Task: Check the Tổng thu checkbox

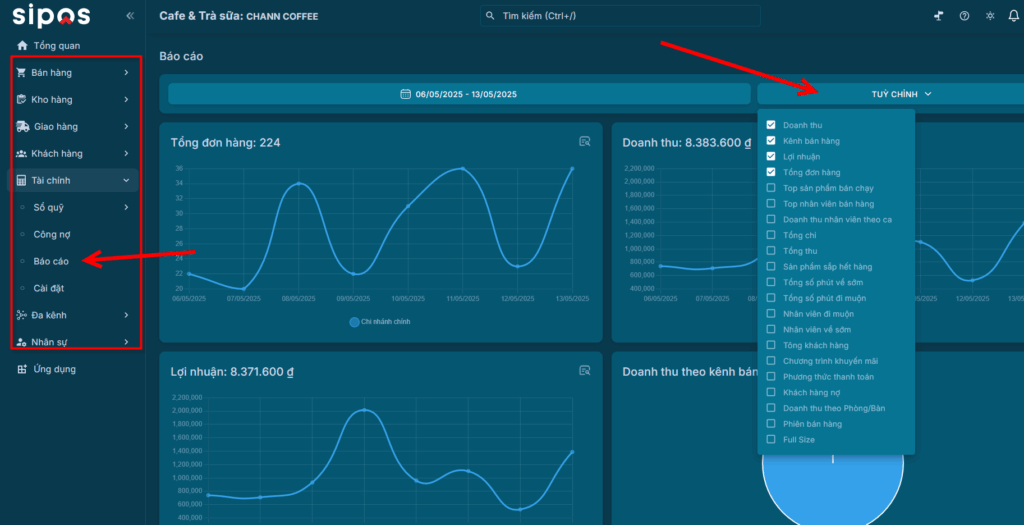Action: coord(771,251)
